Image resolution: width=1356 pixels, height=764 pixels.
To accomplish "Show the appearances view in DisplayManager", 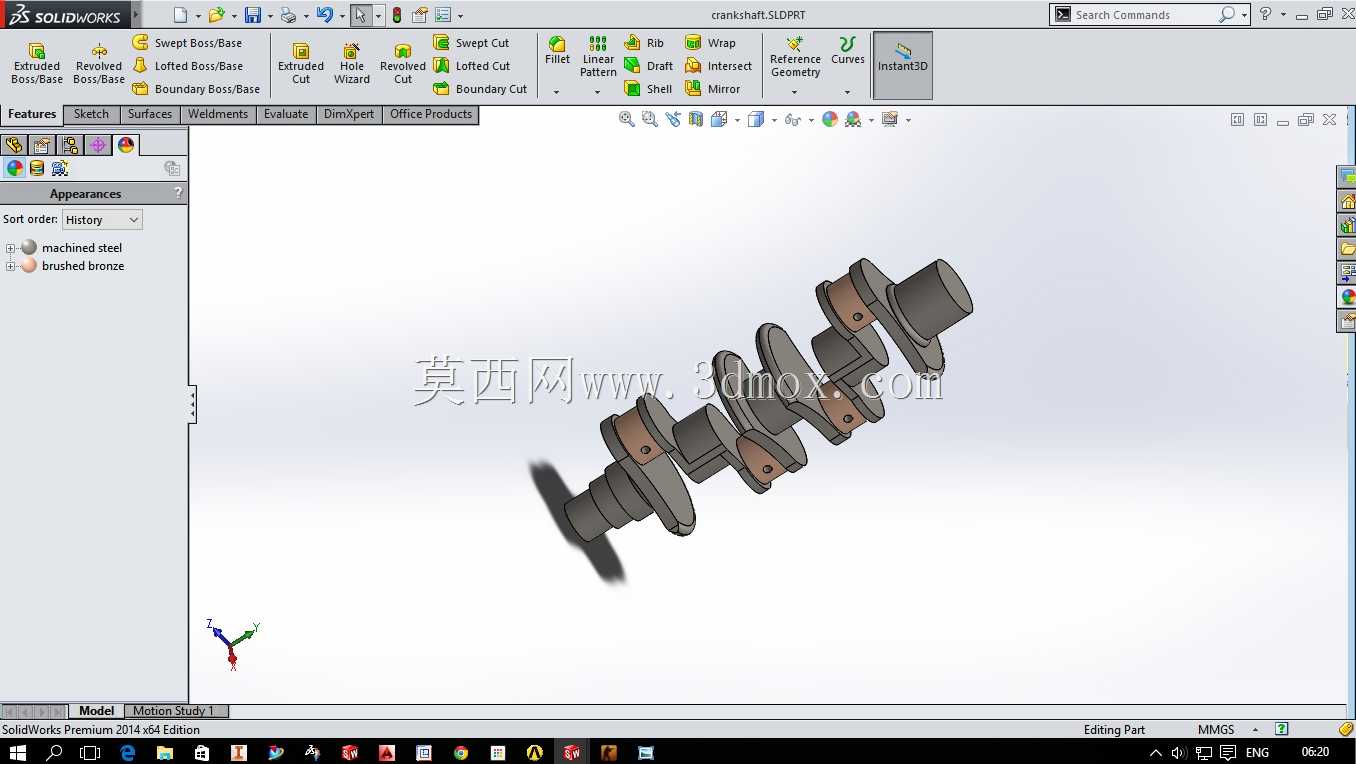I will tap(15, 168).
